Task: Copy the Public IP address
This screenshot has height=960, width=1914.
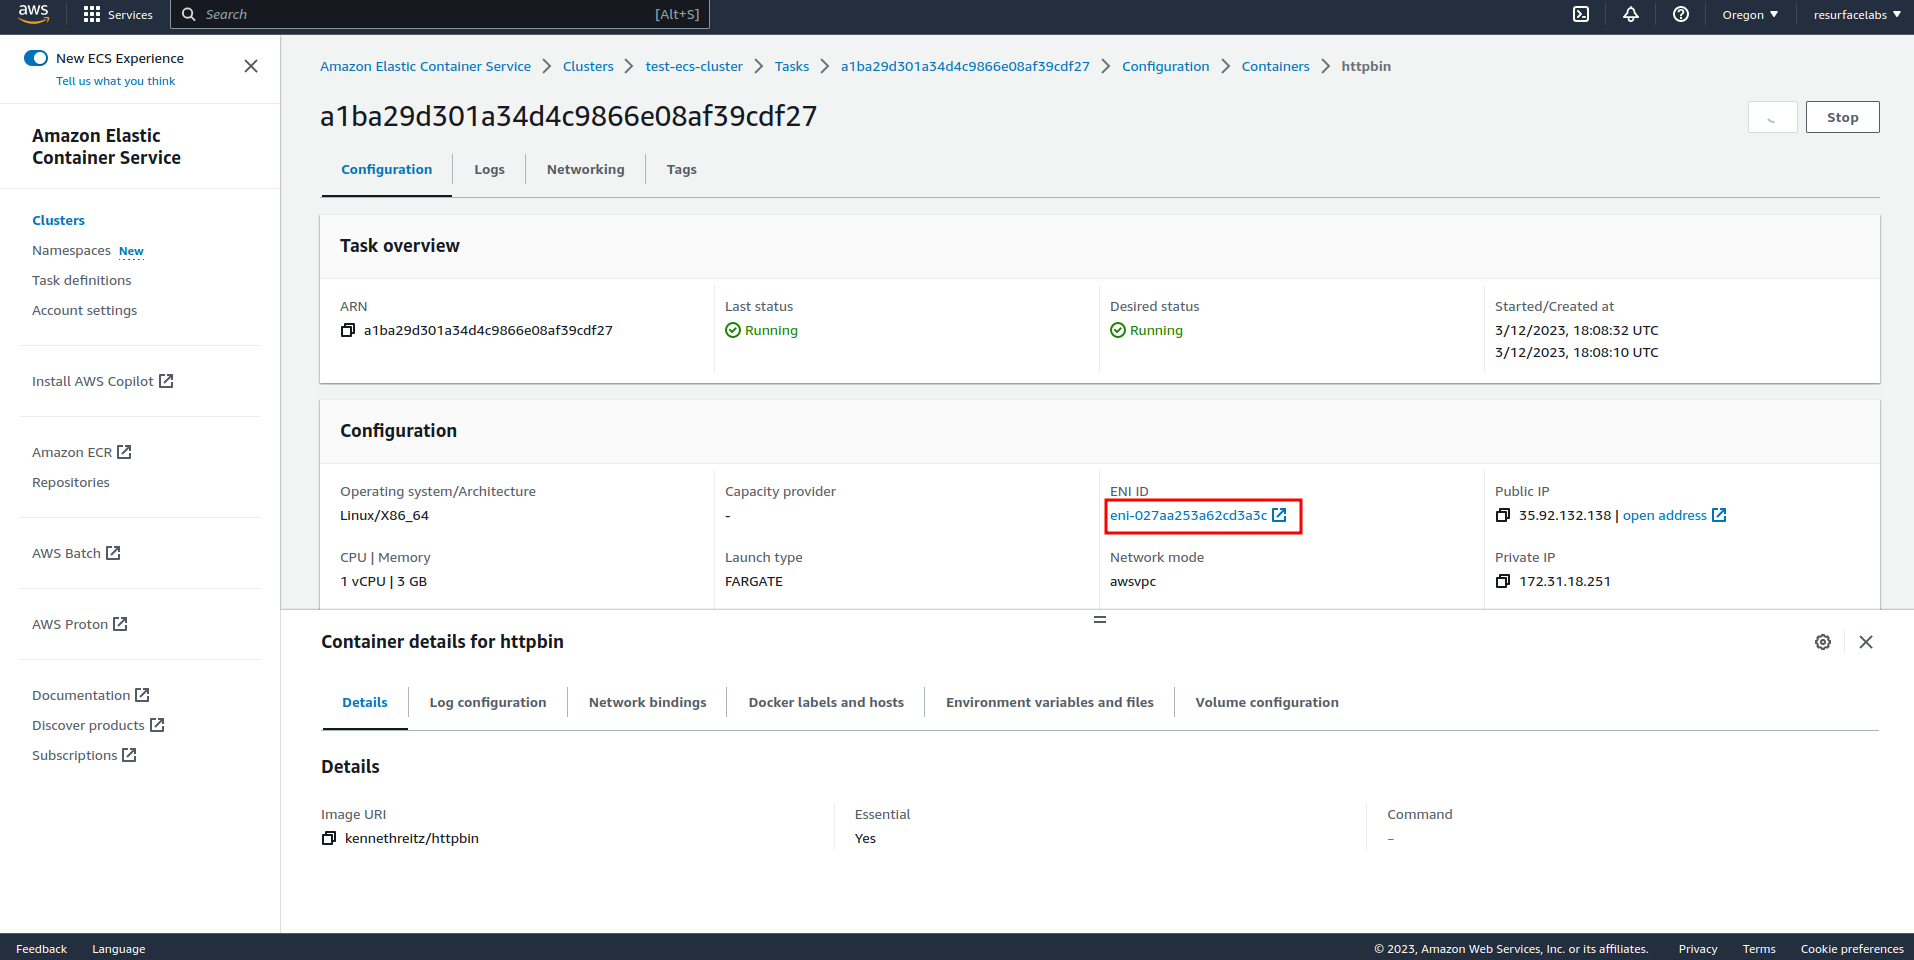Action: click(x=1503, y=515)
